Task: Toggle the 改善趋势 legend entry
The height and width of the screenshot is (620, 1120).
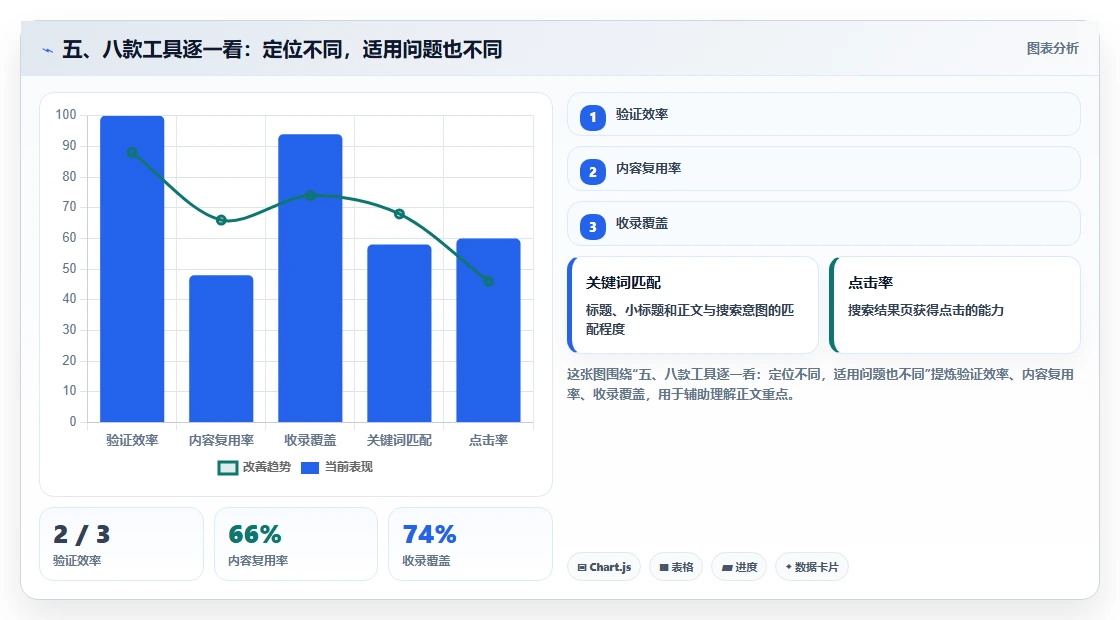Action: pos(254,467)
